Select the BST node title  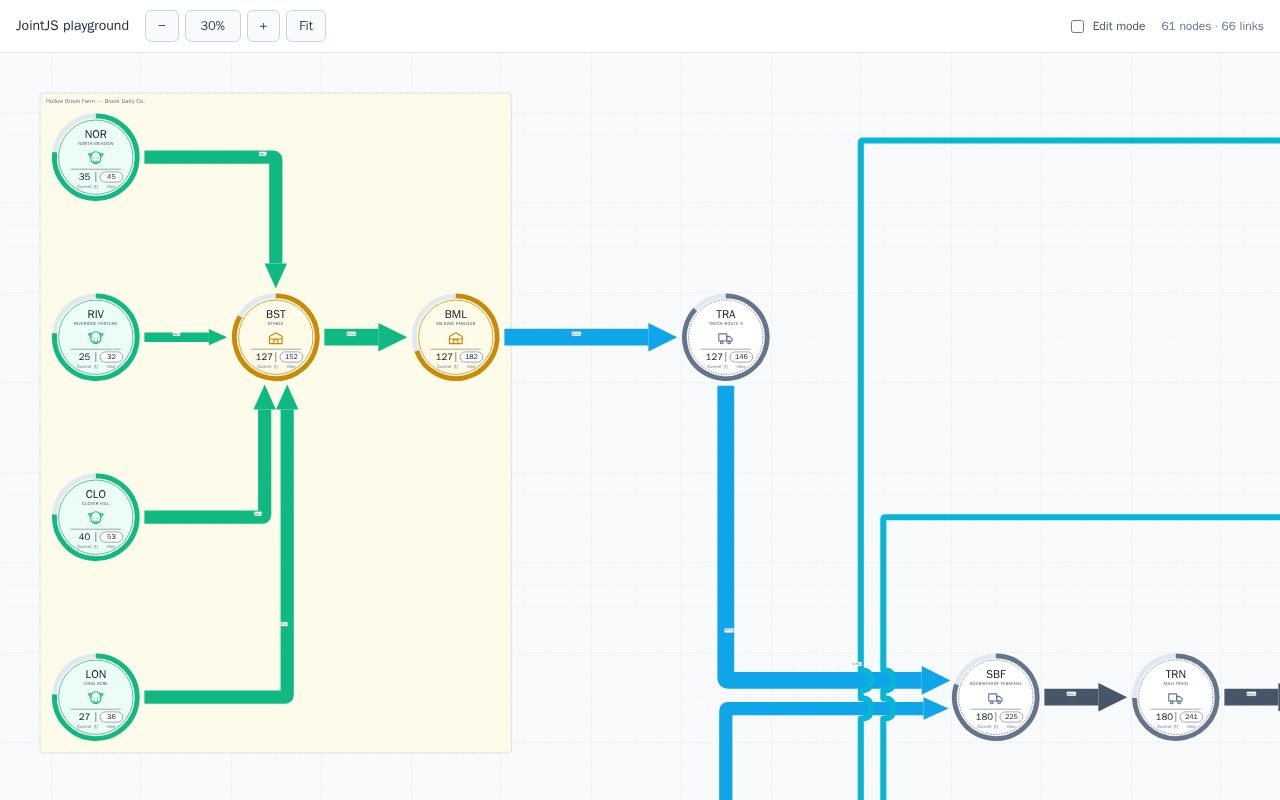click(276, 314)
